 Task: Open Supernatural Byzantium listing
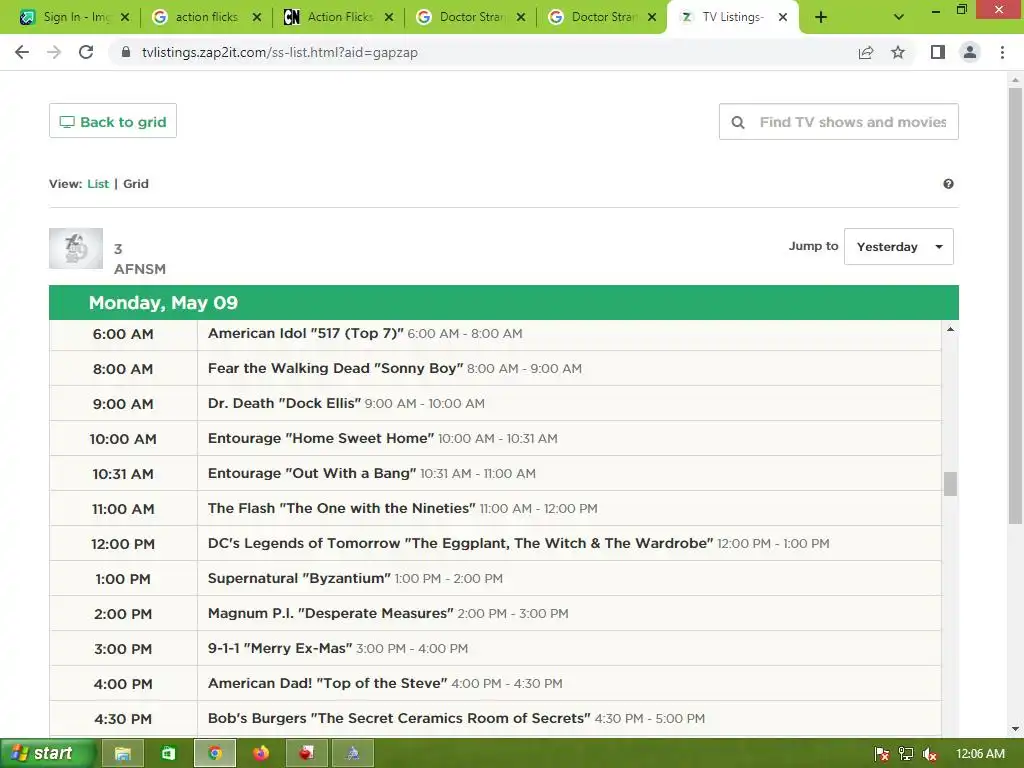pos(299,579)
